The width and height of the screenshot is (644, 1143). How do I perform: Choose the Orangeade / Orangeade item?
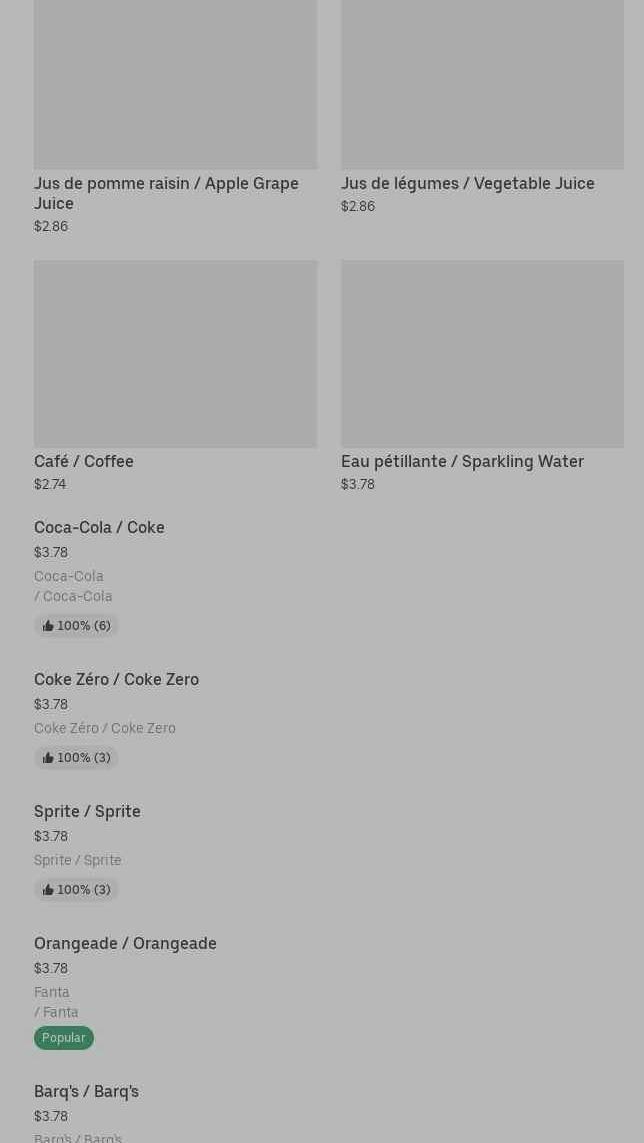[x=125, y=943]
